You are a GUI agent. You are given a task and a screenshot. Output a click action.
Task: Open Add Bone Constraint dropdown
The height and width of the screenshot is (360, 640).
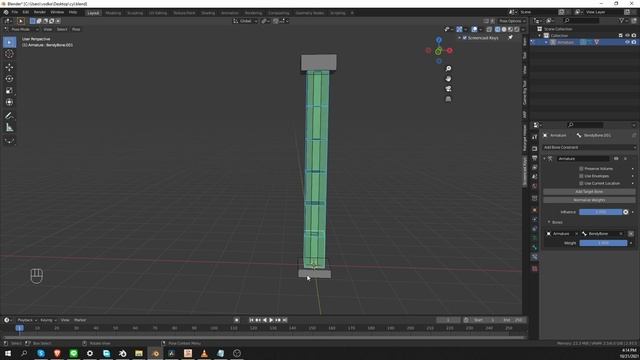click(589, 147)
